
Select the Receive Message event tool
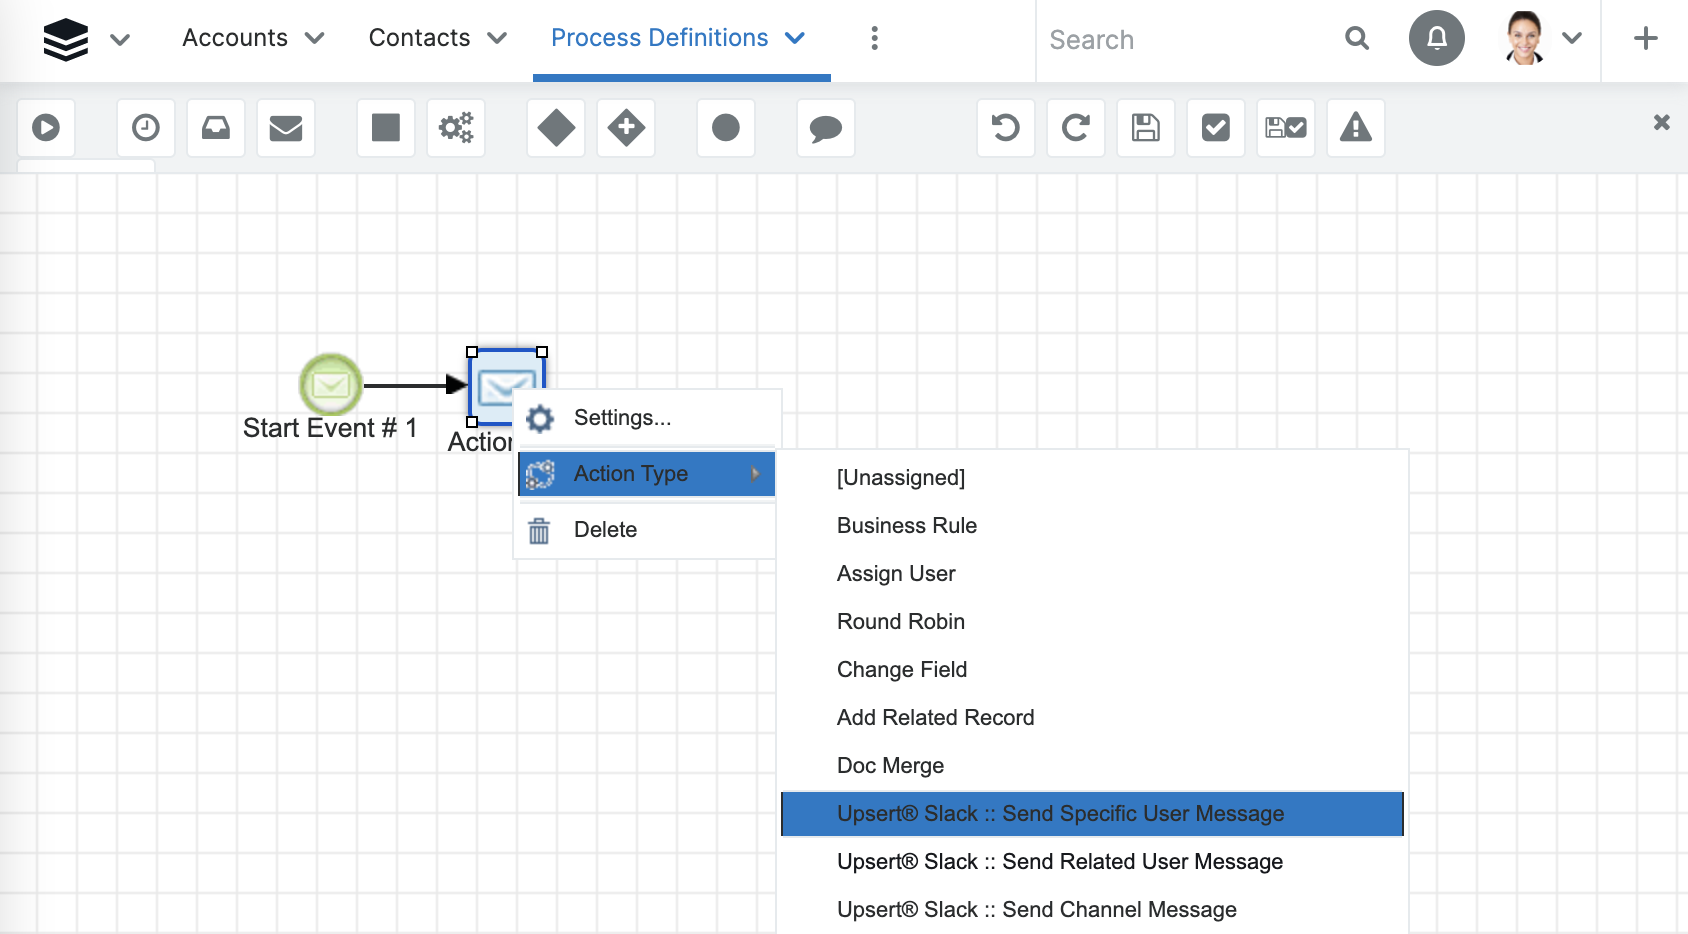[x=216, y=128]
